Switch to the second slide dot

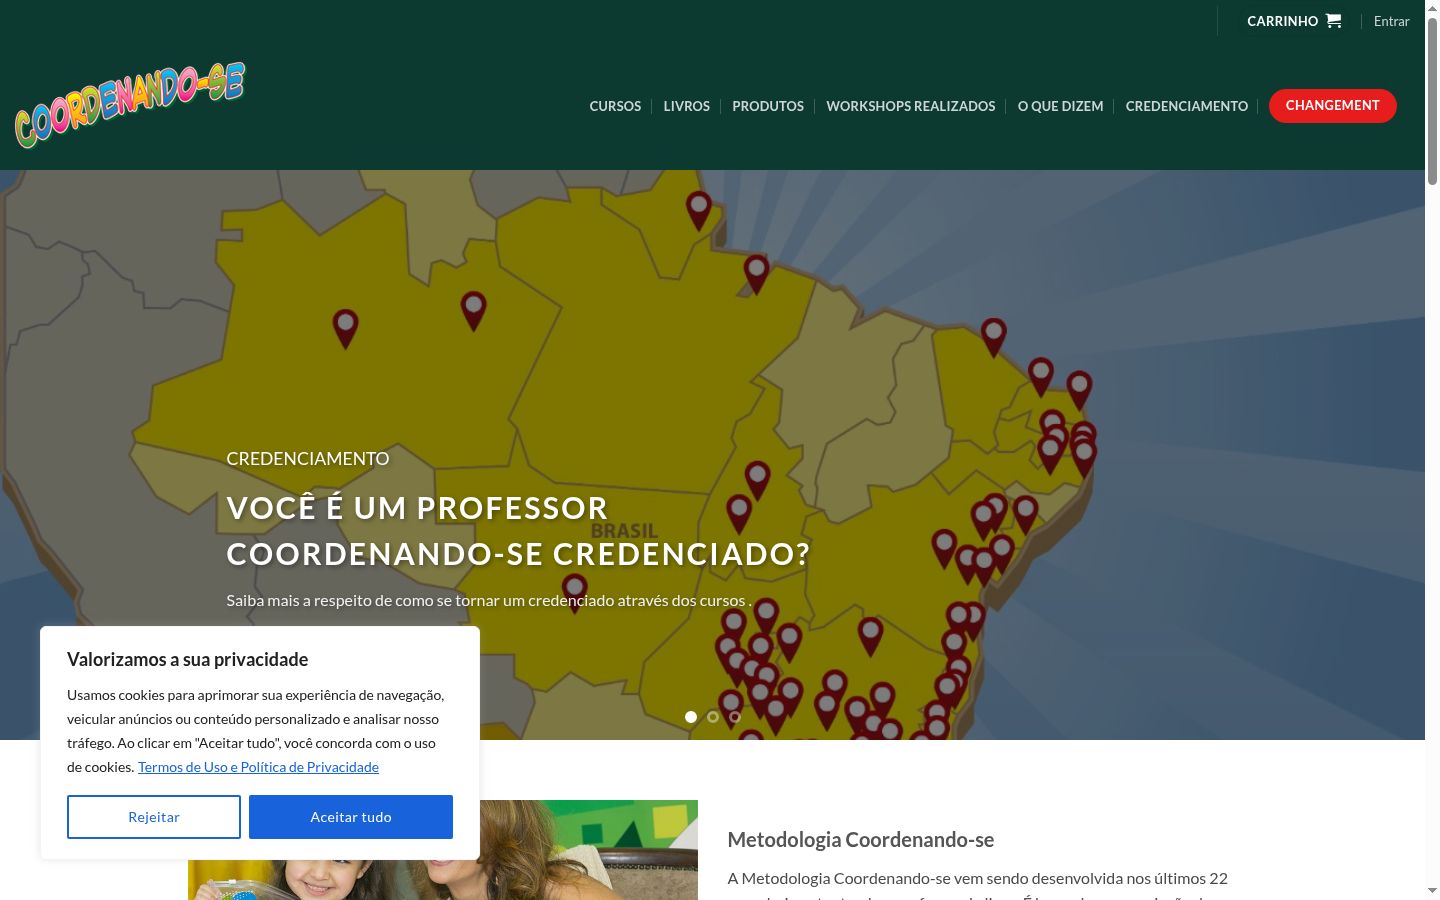713,717
